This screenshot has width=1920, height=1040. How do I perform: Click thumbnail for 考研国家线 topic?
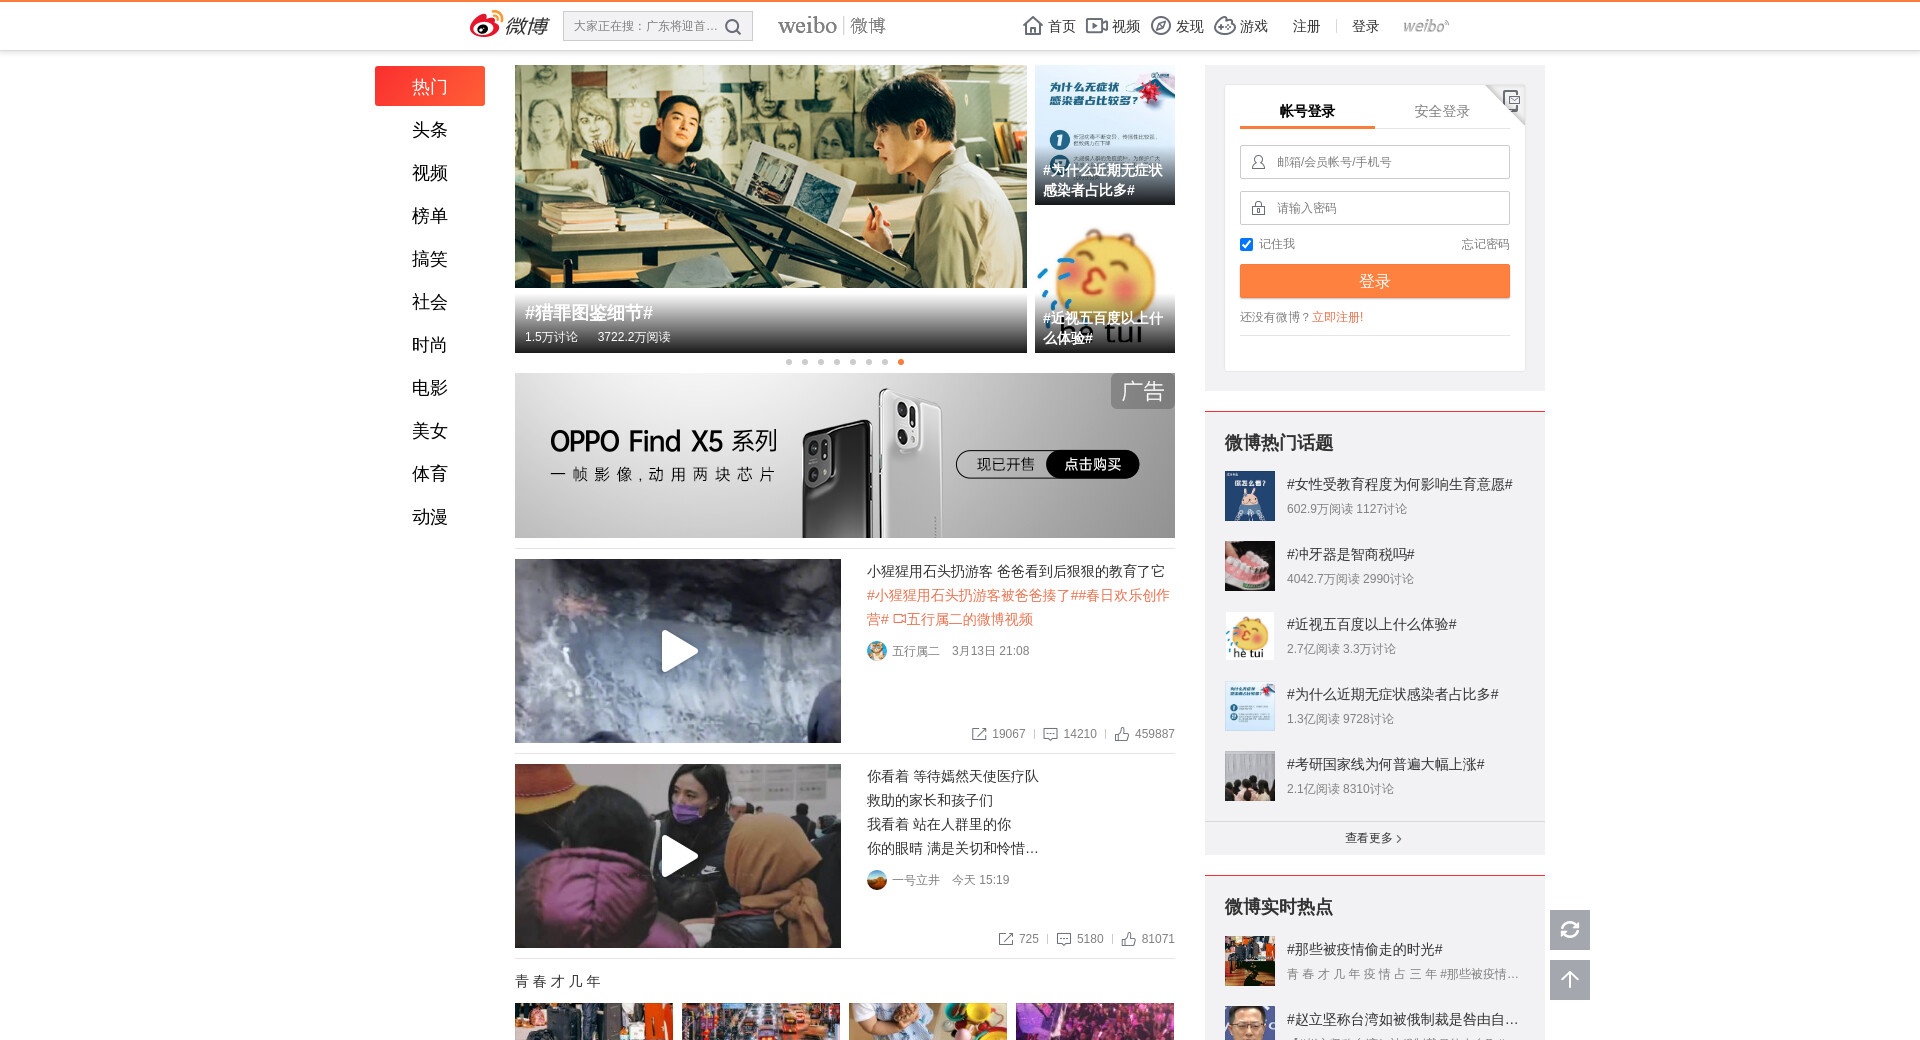1250,776
